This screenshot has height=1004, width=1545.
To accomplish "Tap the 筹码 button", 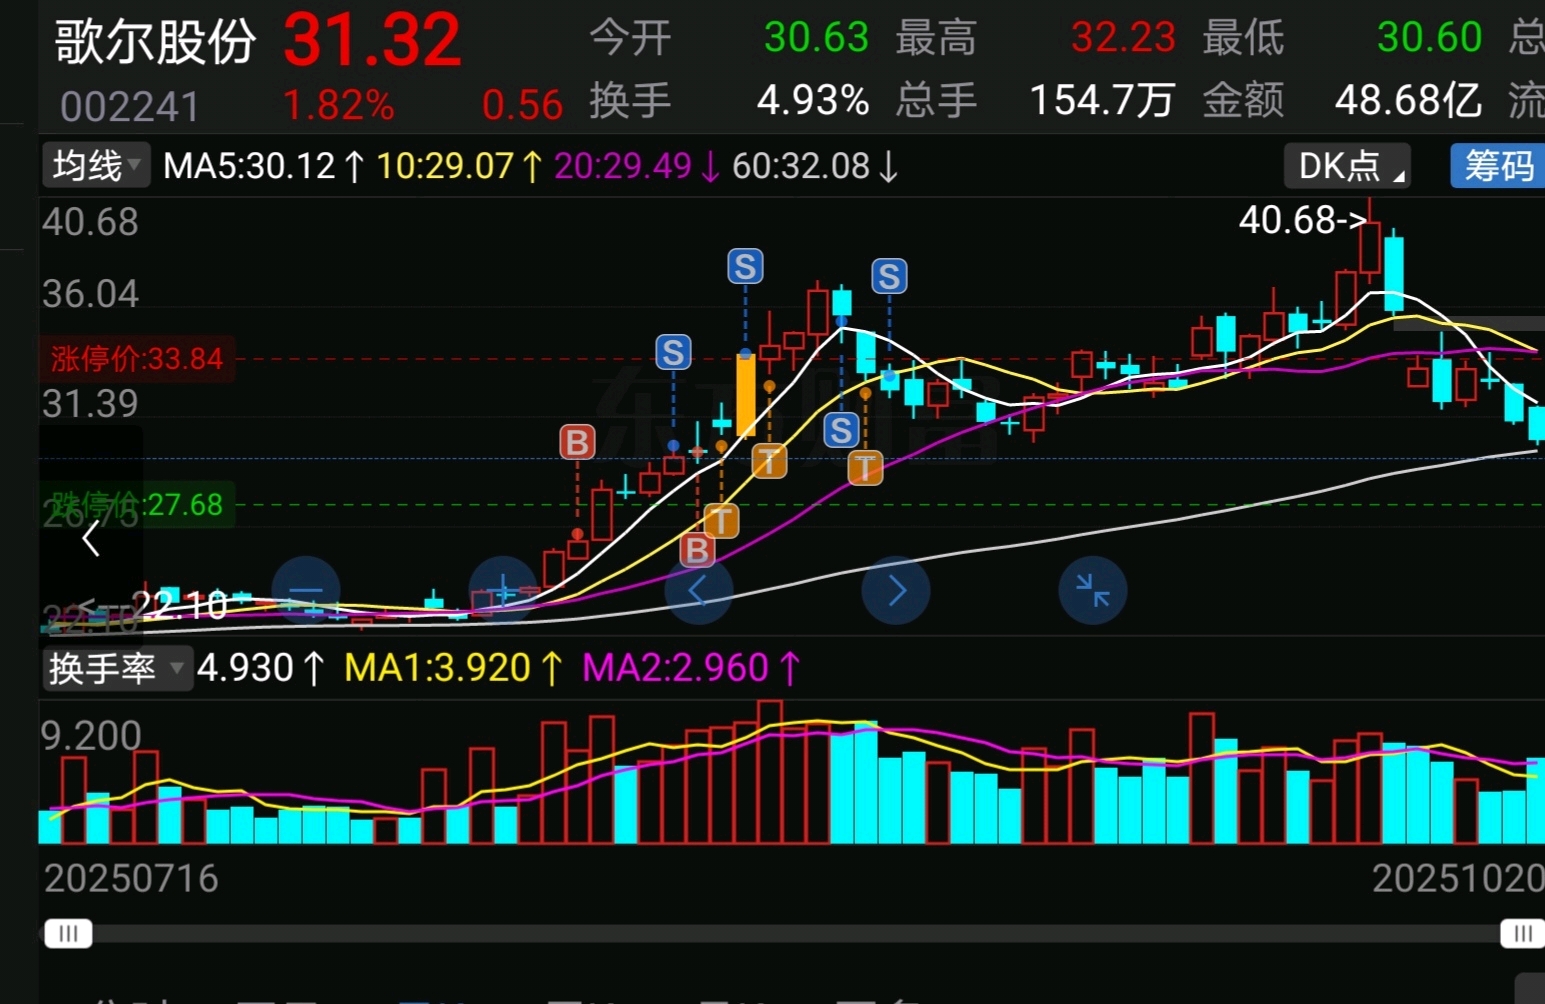I will [x=1498, y=166].
